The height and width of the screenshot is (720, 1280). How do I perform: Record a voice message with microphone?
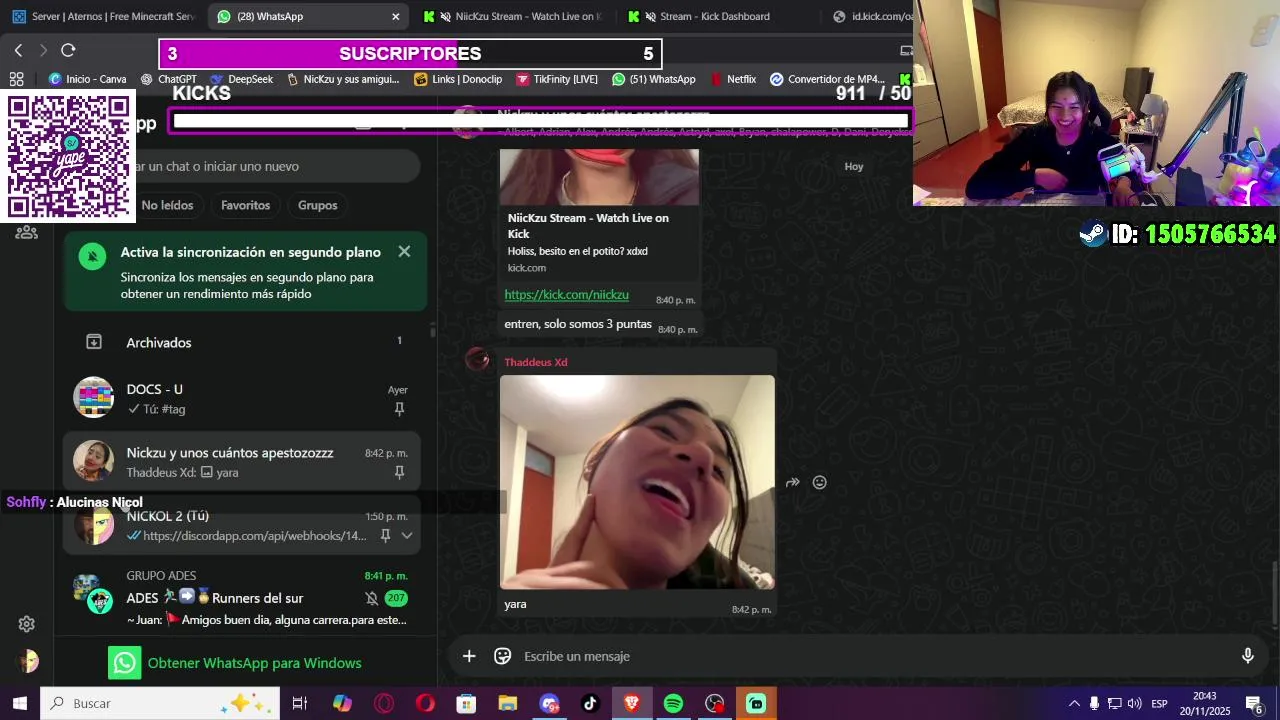[x=1247, y=656]
